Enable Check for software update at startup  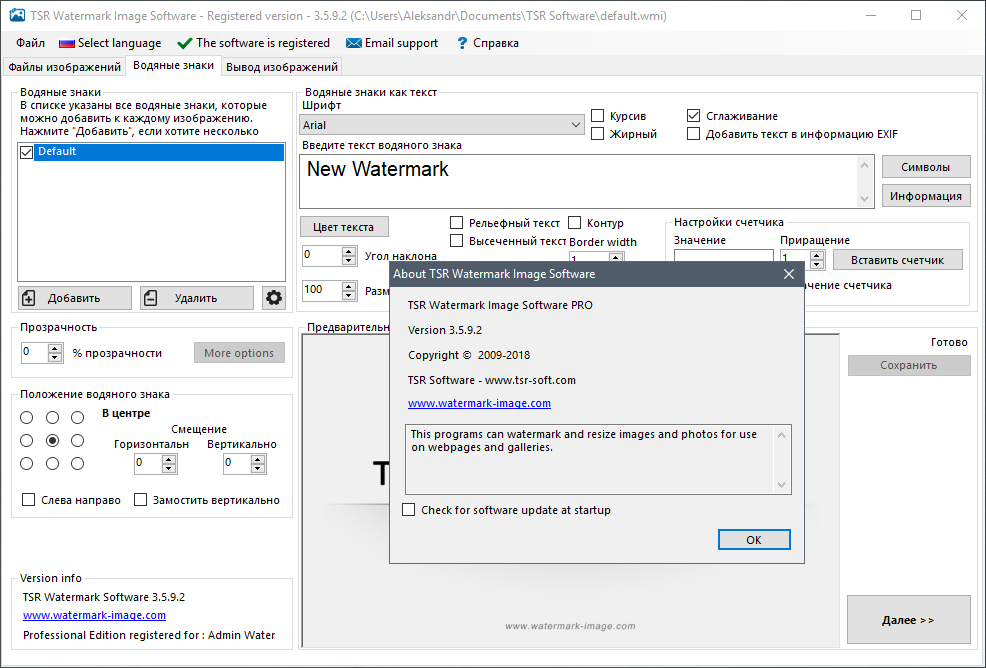409,509
